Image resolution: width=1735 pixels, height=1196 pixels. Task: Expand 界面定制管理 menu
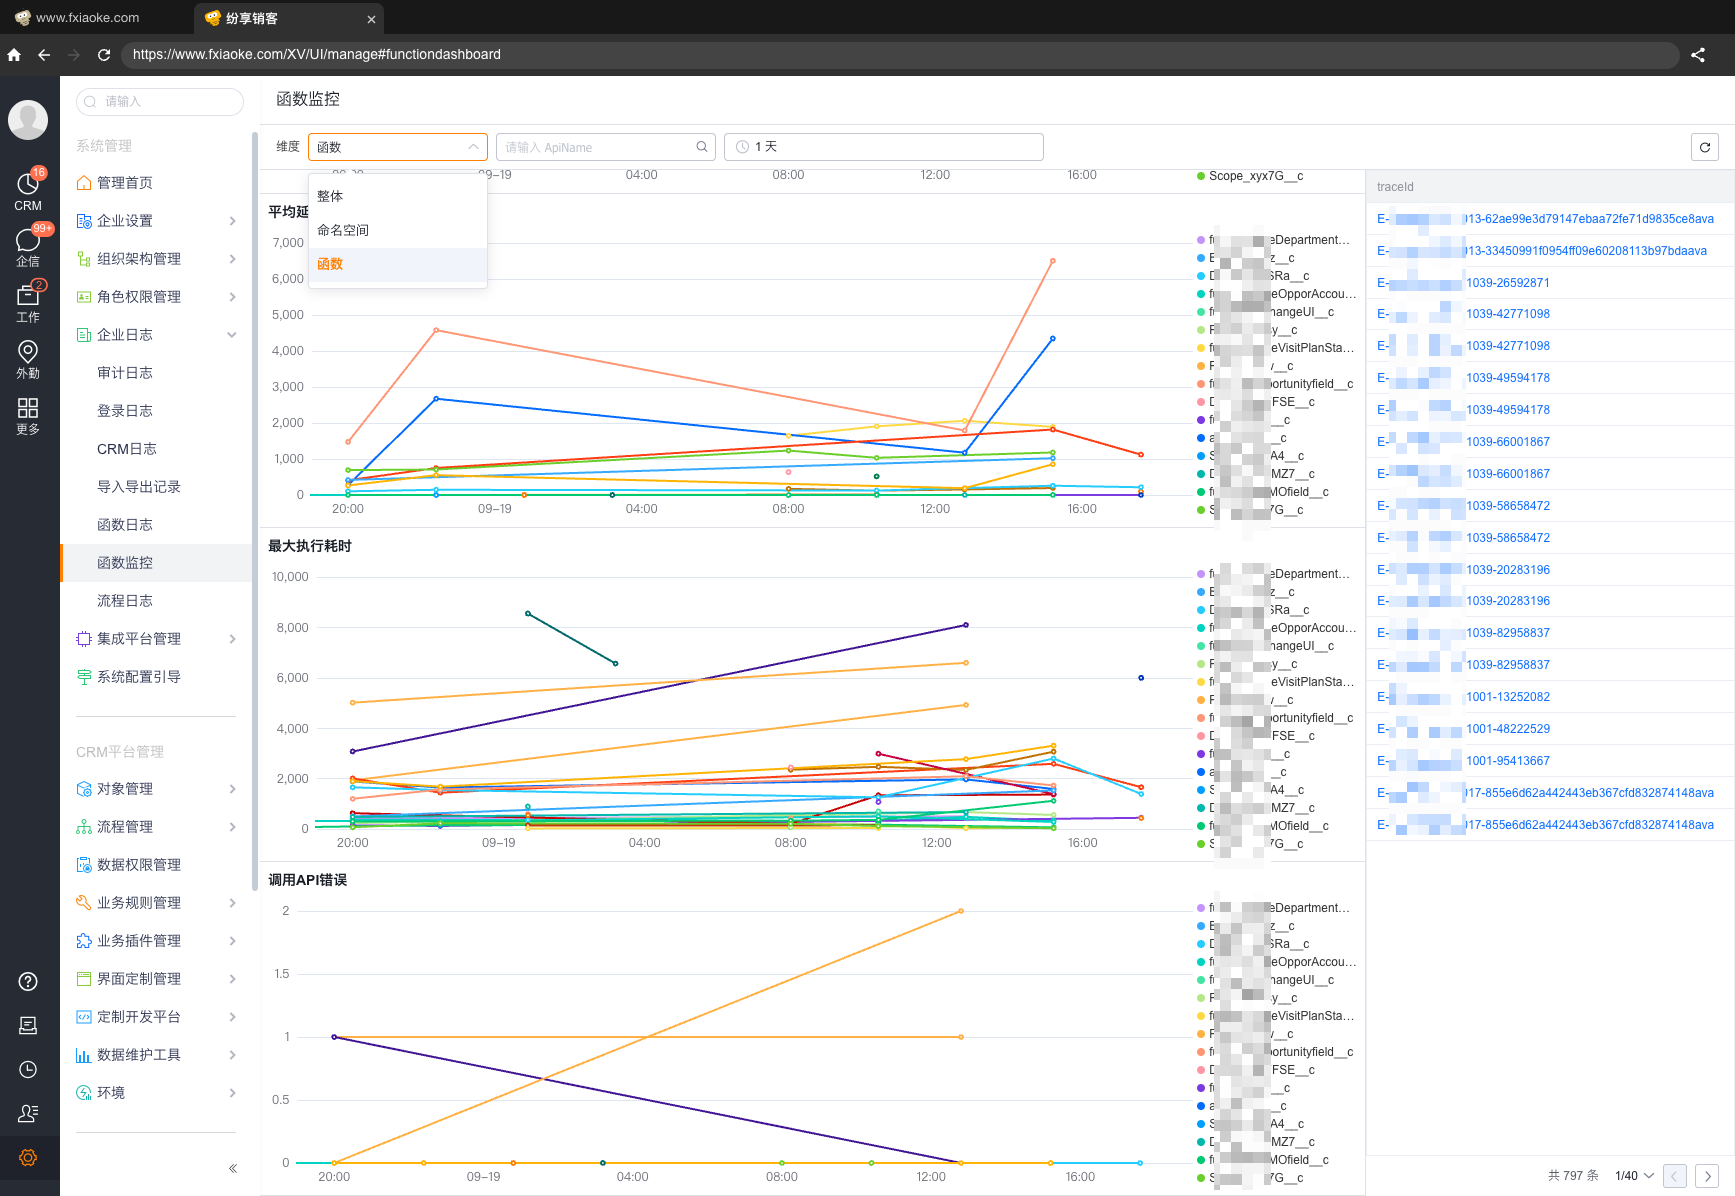[x=156, y=979]
